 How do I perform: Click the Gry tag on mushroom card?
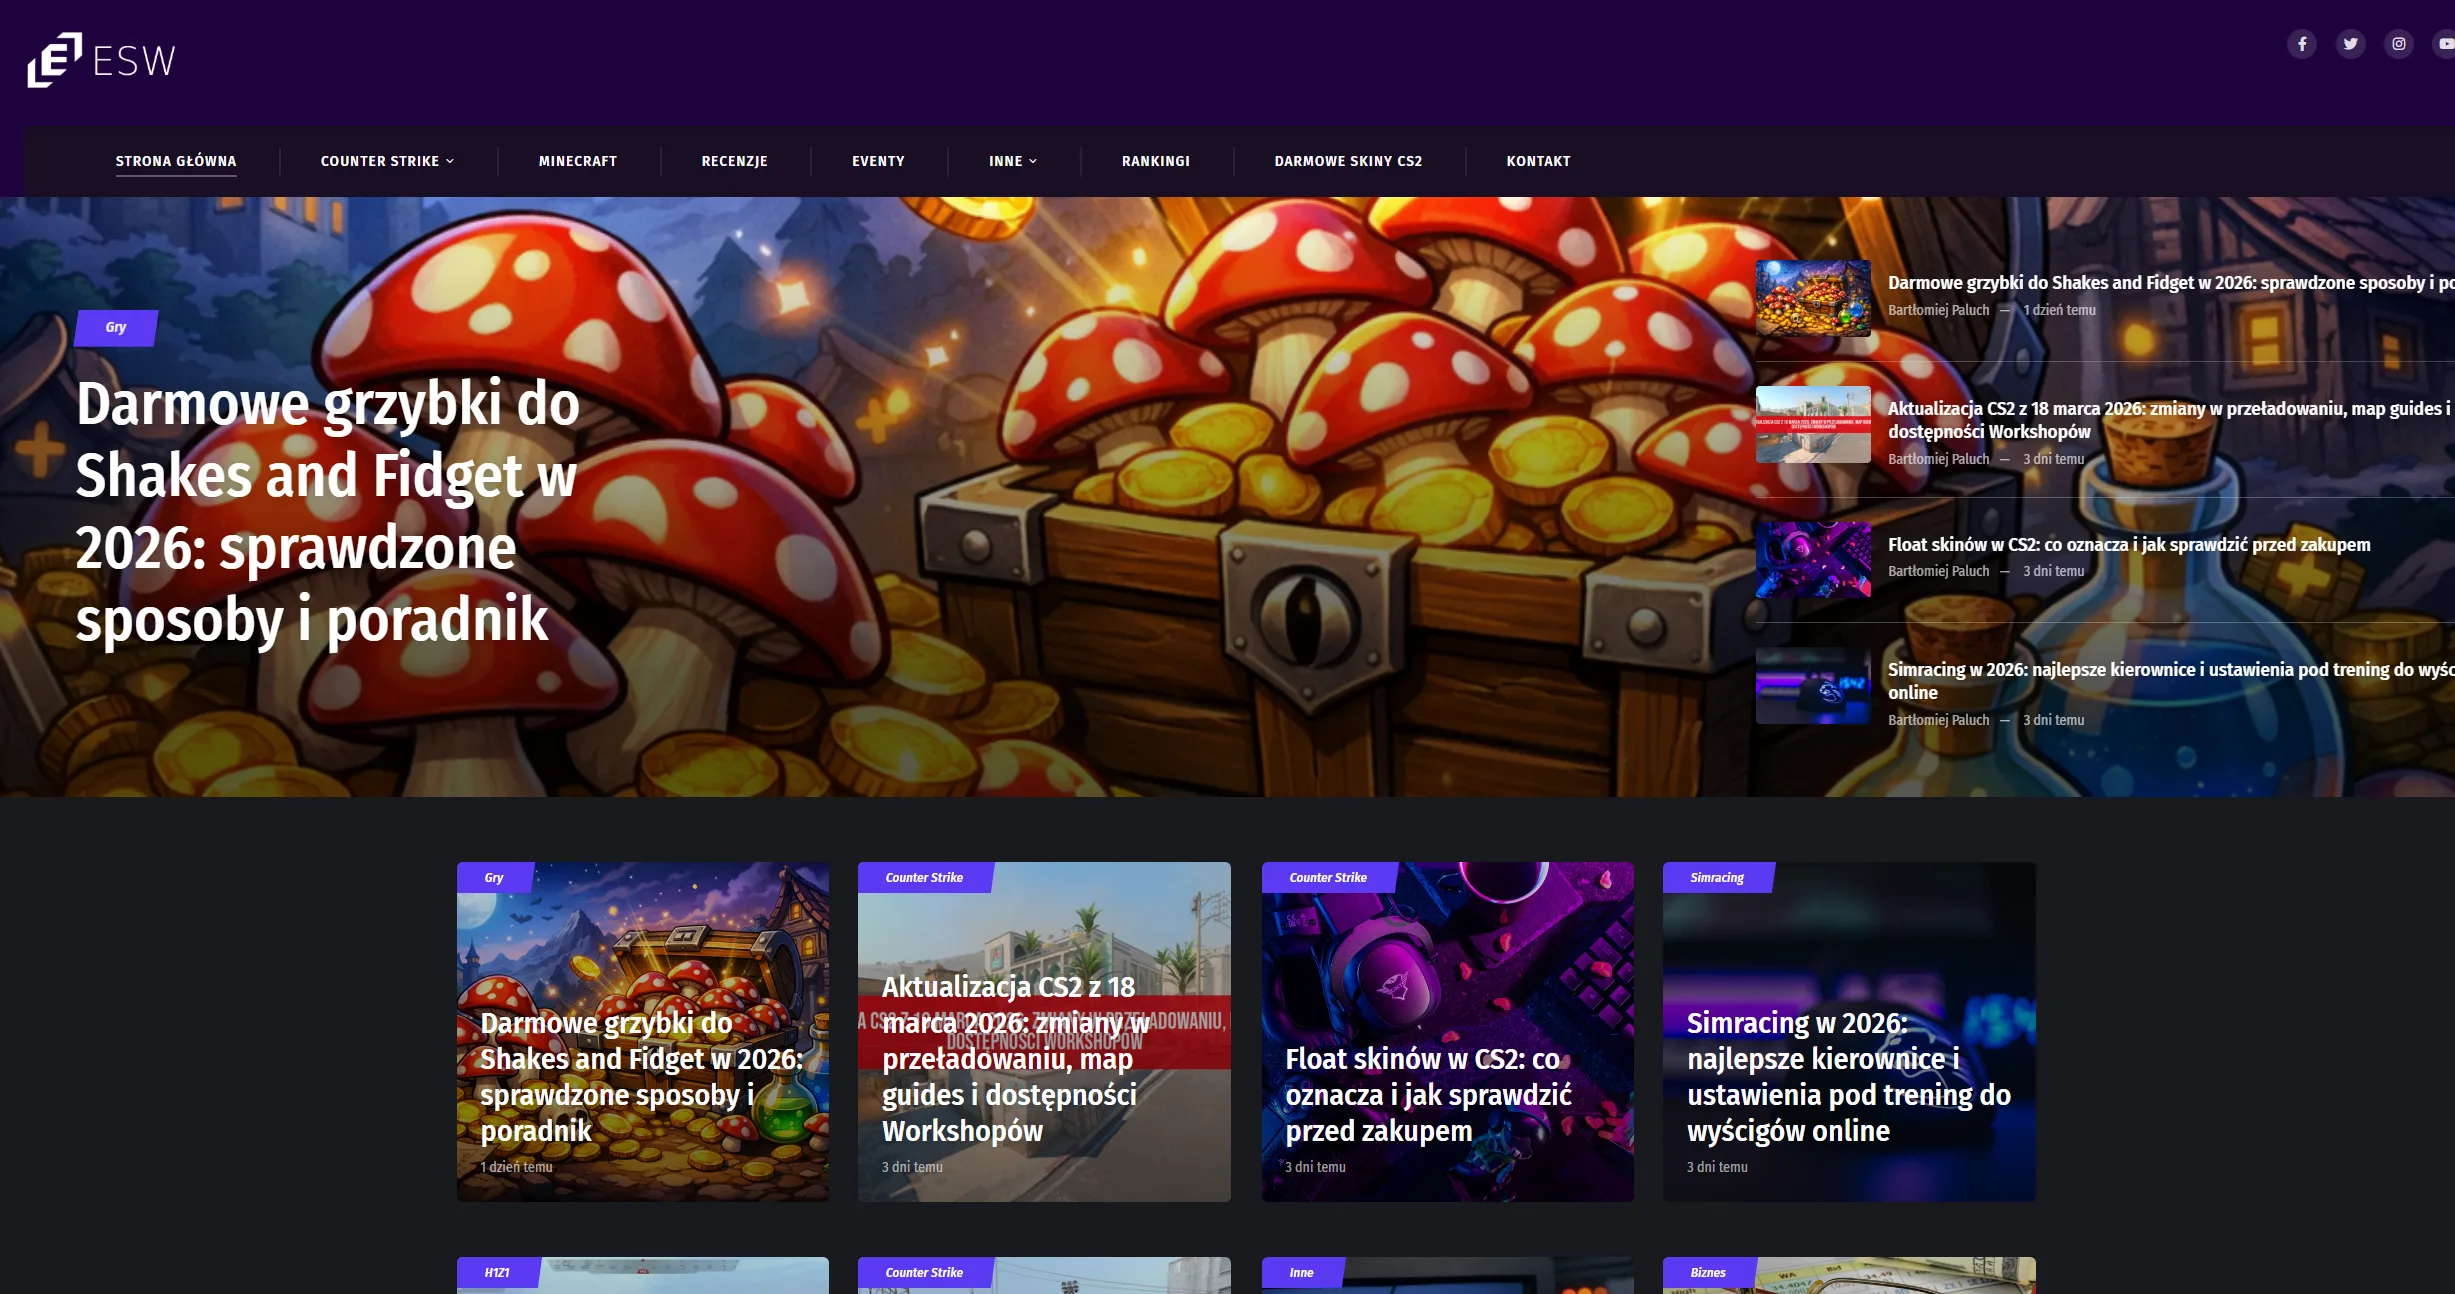pos(494,878)
